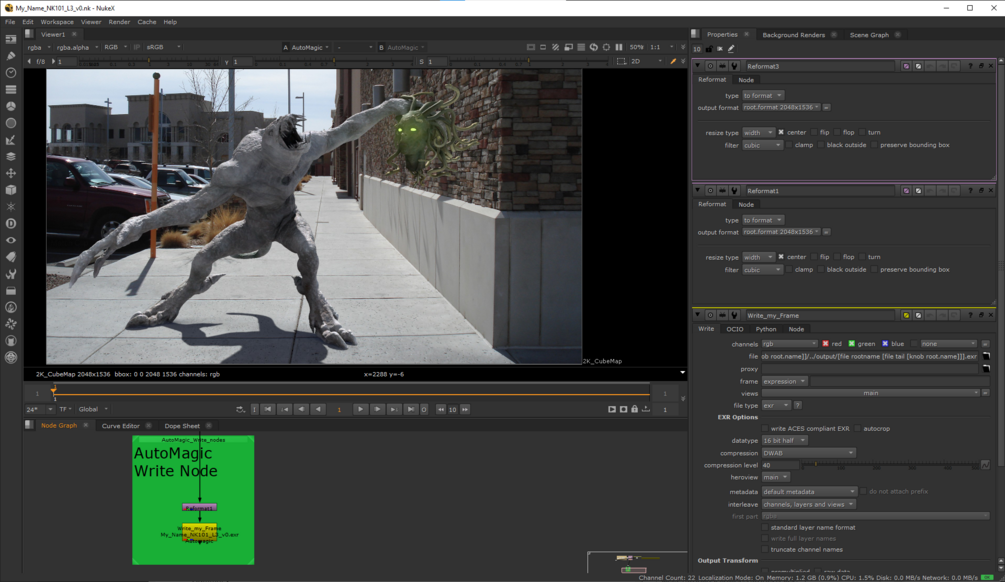
Task: Adjust the compression level slider
Action: [890, 465]
